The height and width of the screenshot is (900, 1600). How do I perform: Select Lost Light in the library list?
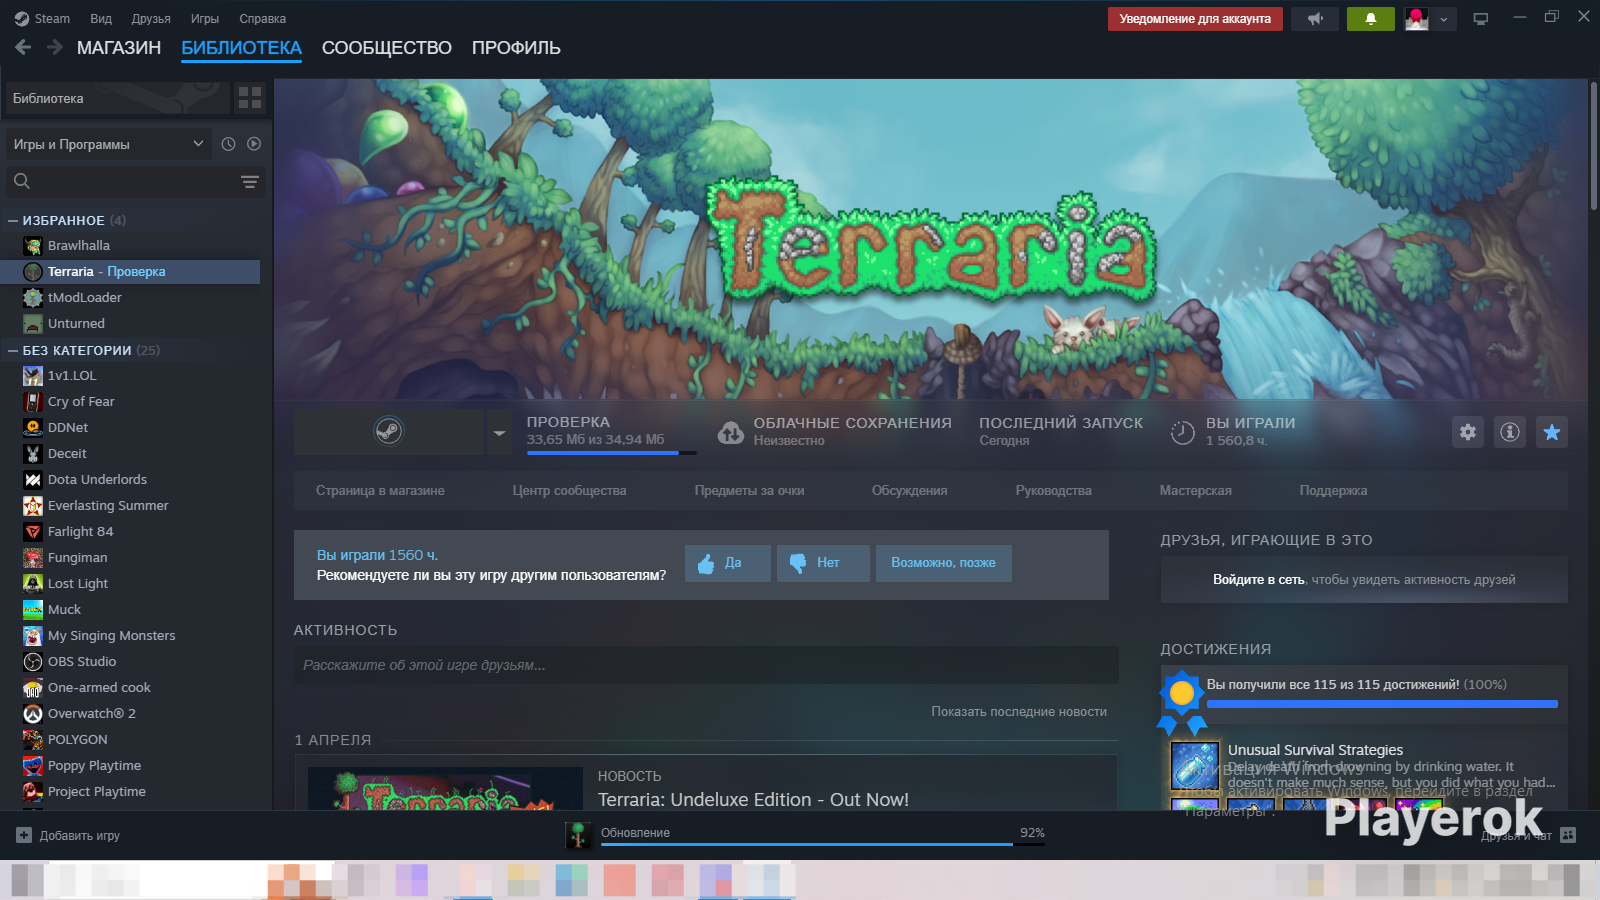(78, 584)
